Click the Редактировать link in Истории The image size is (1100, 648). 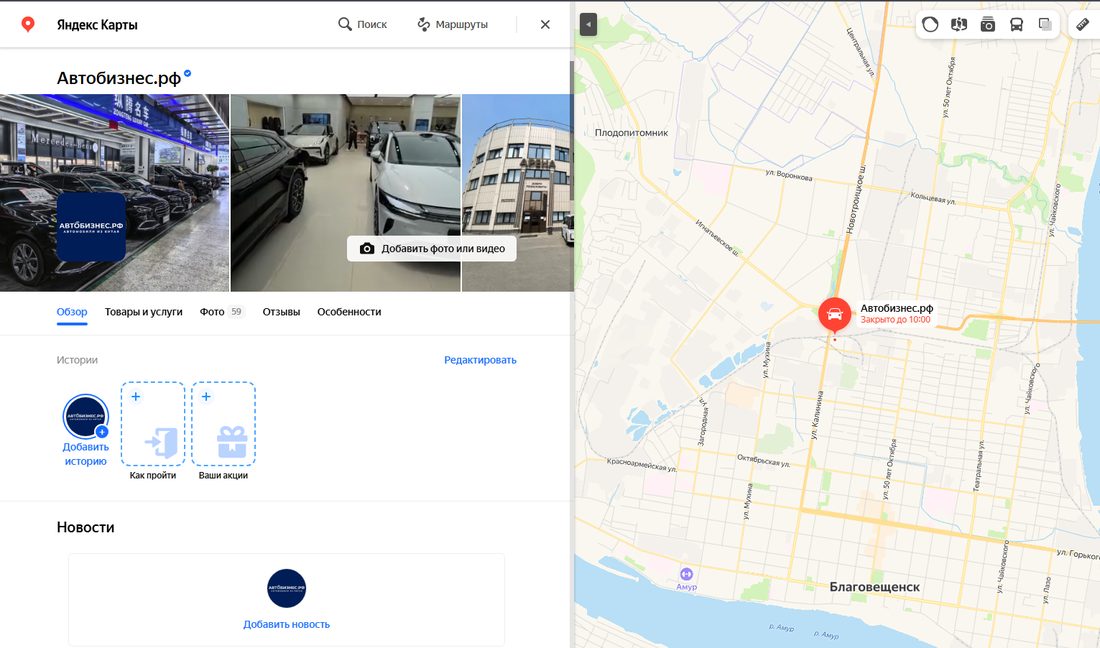pos(480,360)
